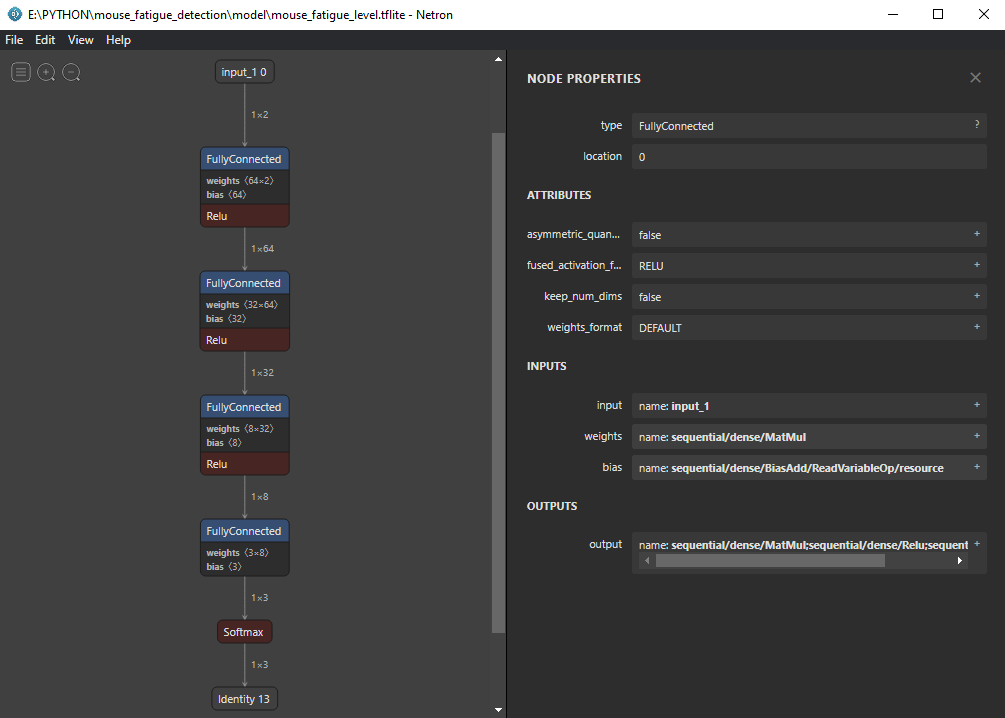Click the location field value 0
This screenshot has height=718, width=1005.
click(x=809, y=156)
